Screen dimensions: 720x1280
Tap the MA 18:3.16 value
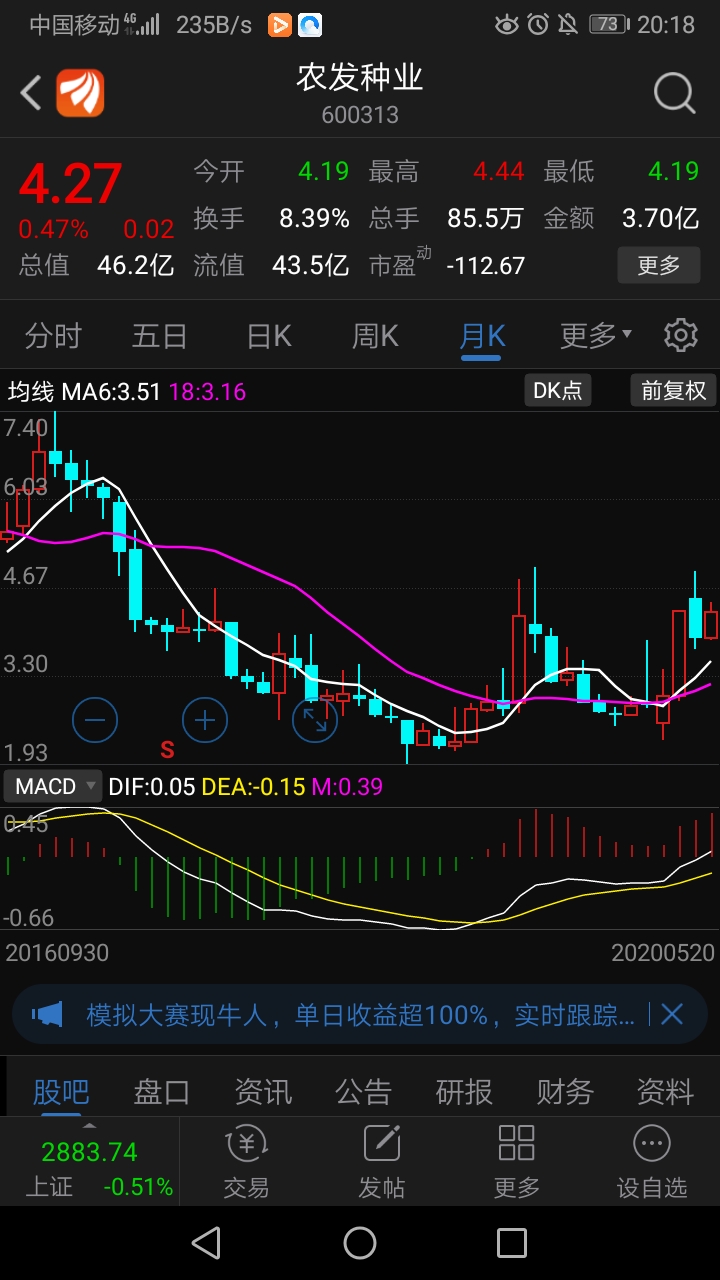(207, 391)
